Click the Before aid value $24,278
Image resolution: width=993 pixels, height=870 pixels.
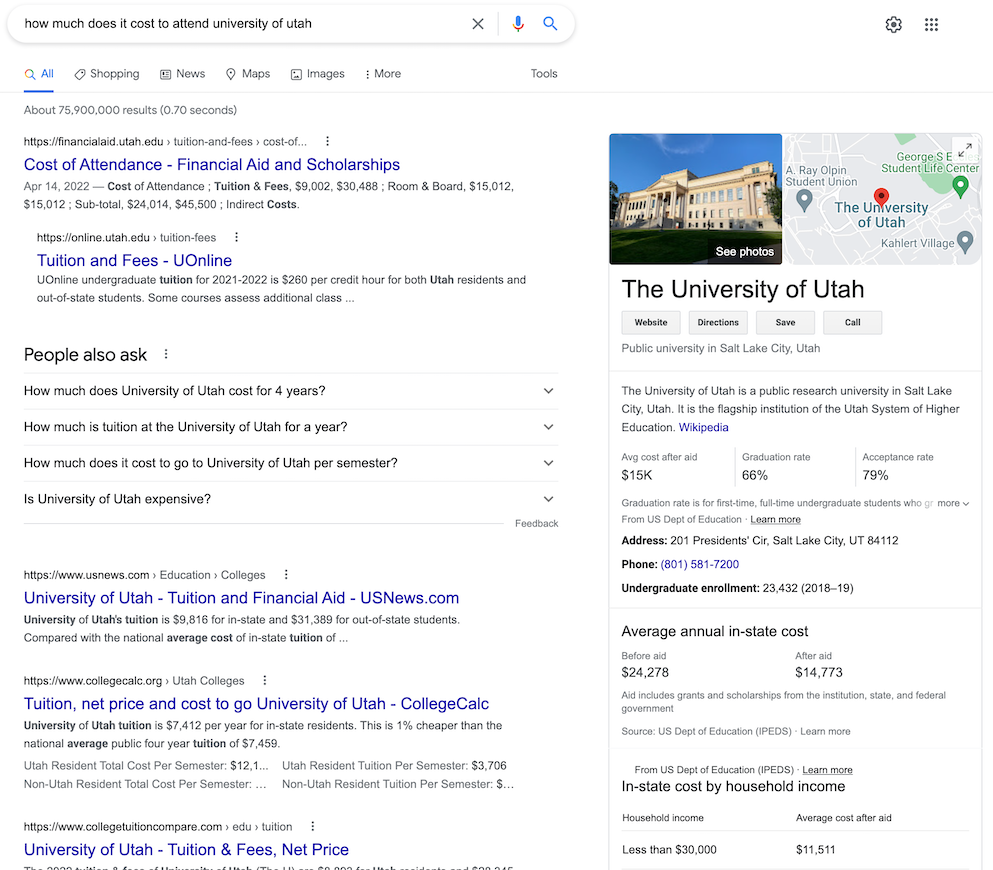[645, 672]
